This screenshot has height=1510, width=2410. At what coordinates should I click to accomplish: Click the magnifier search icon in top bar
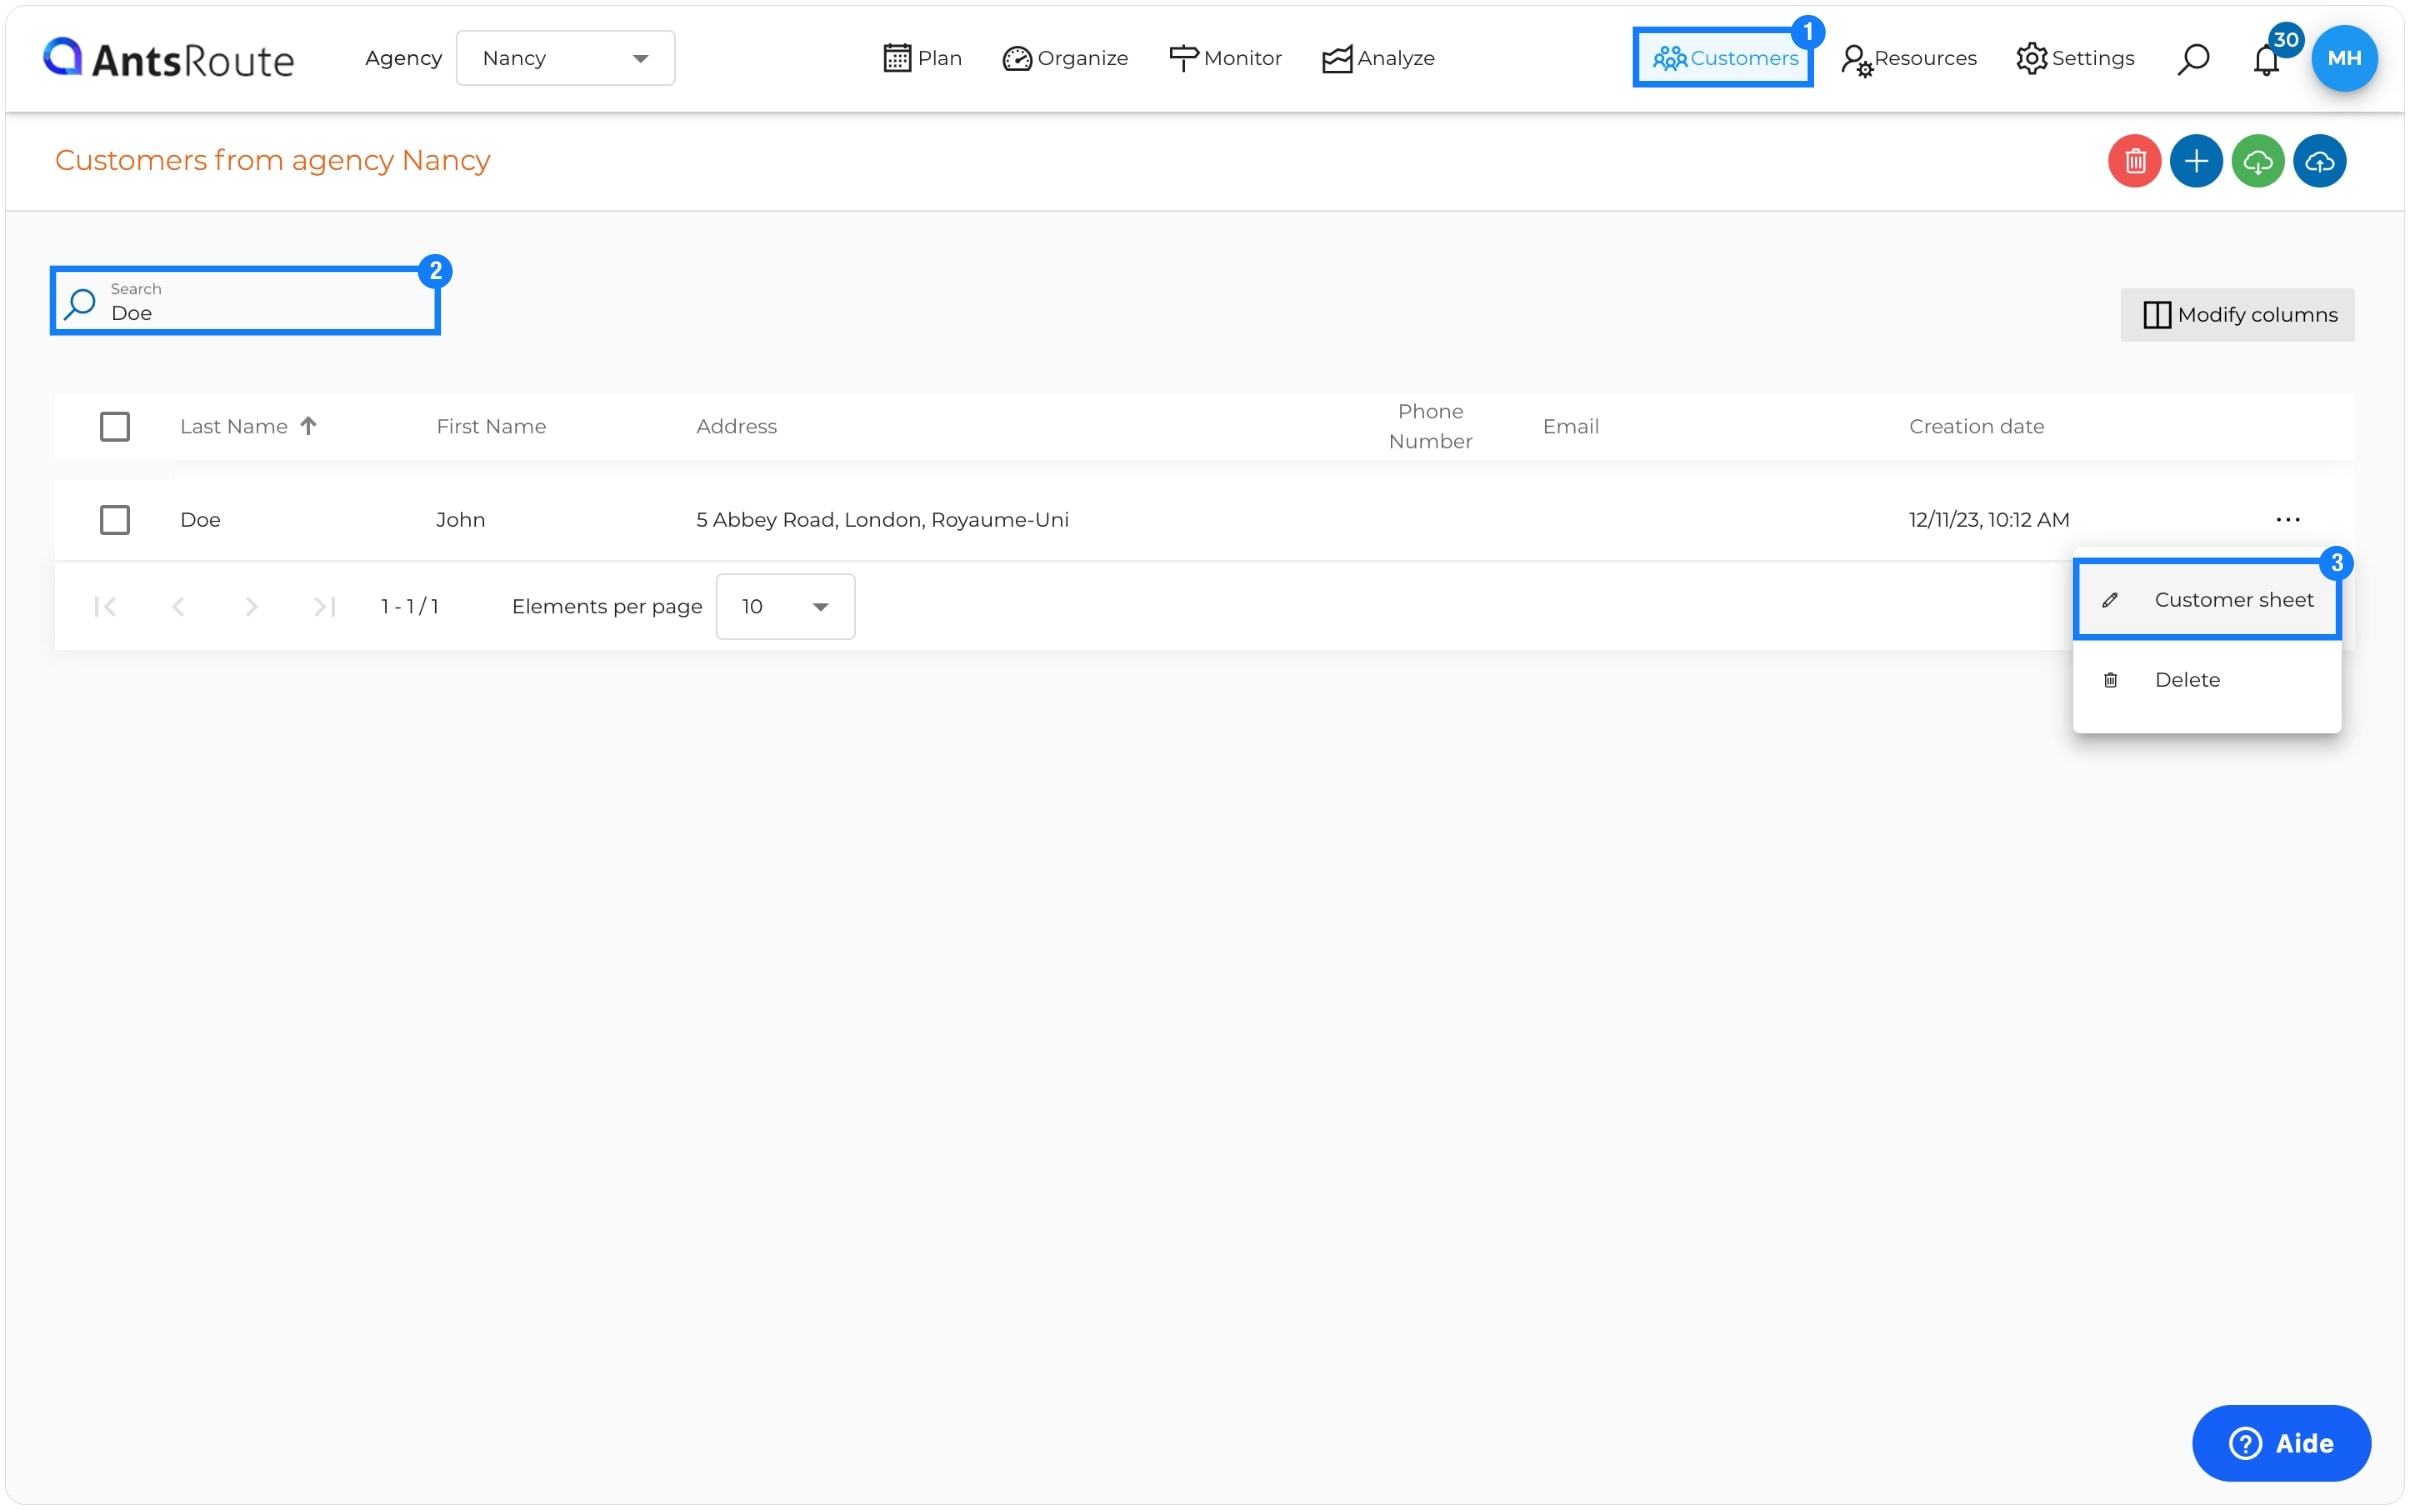coord(2192,59)
